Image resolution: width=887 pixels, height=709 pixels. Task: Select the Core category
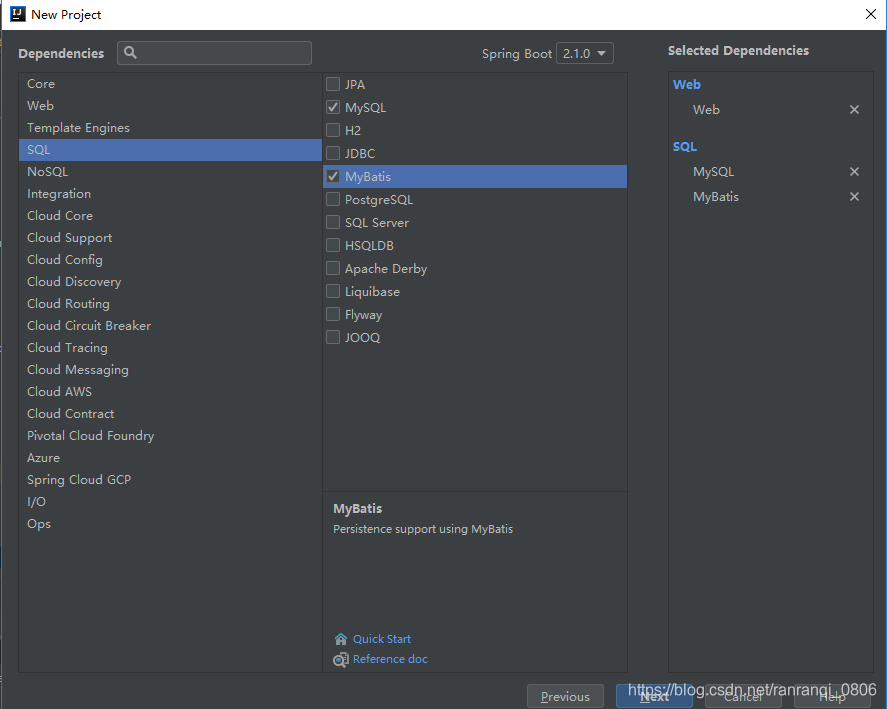click(170, 84)
